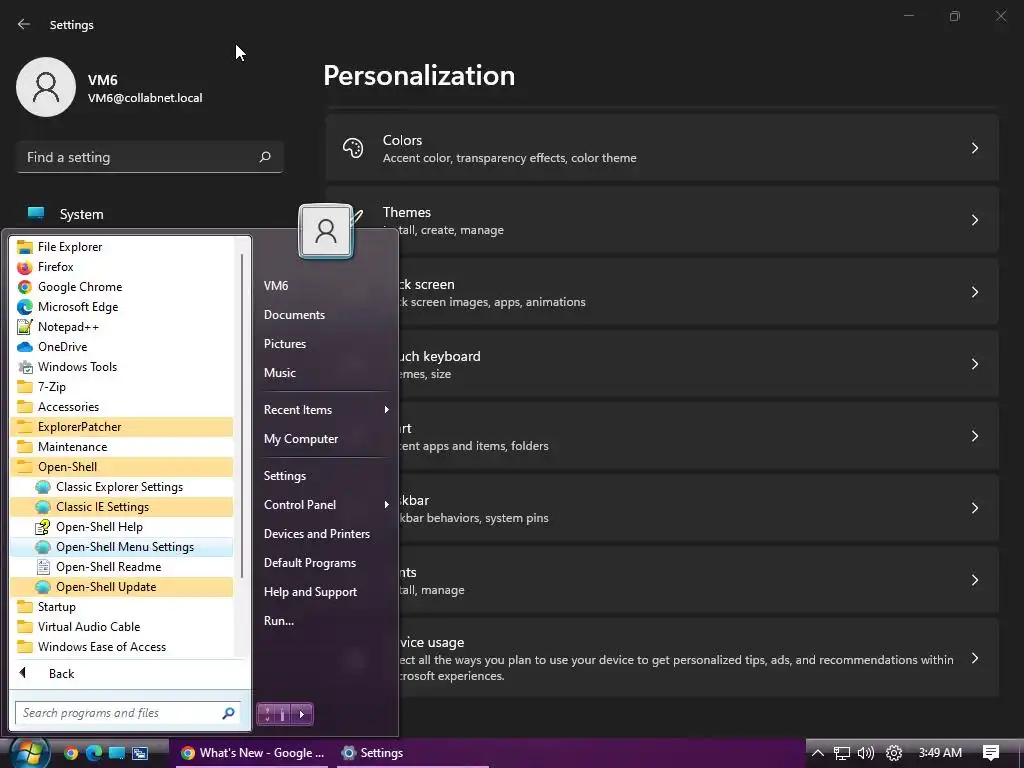Launch Google Chrome from the programs list
This screenshot has width=1024, height=768.
122,287
